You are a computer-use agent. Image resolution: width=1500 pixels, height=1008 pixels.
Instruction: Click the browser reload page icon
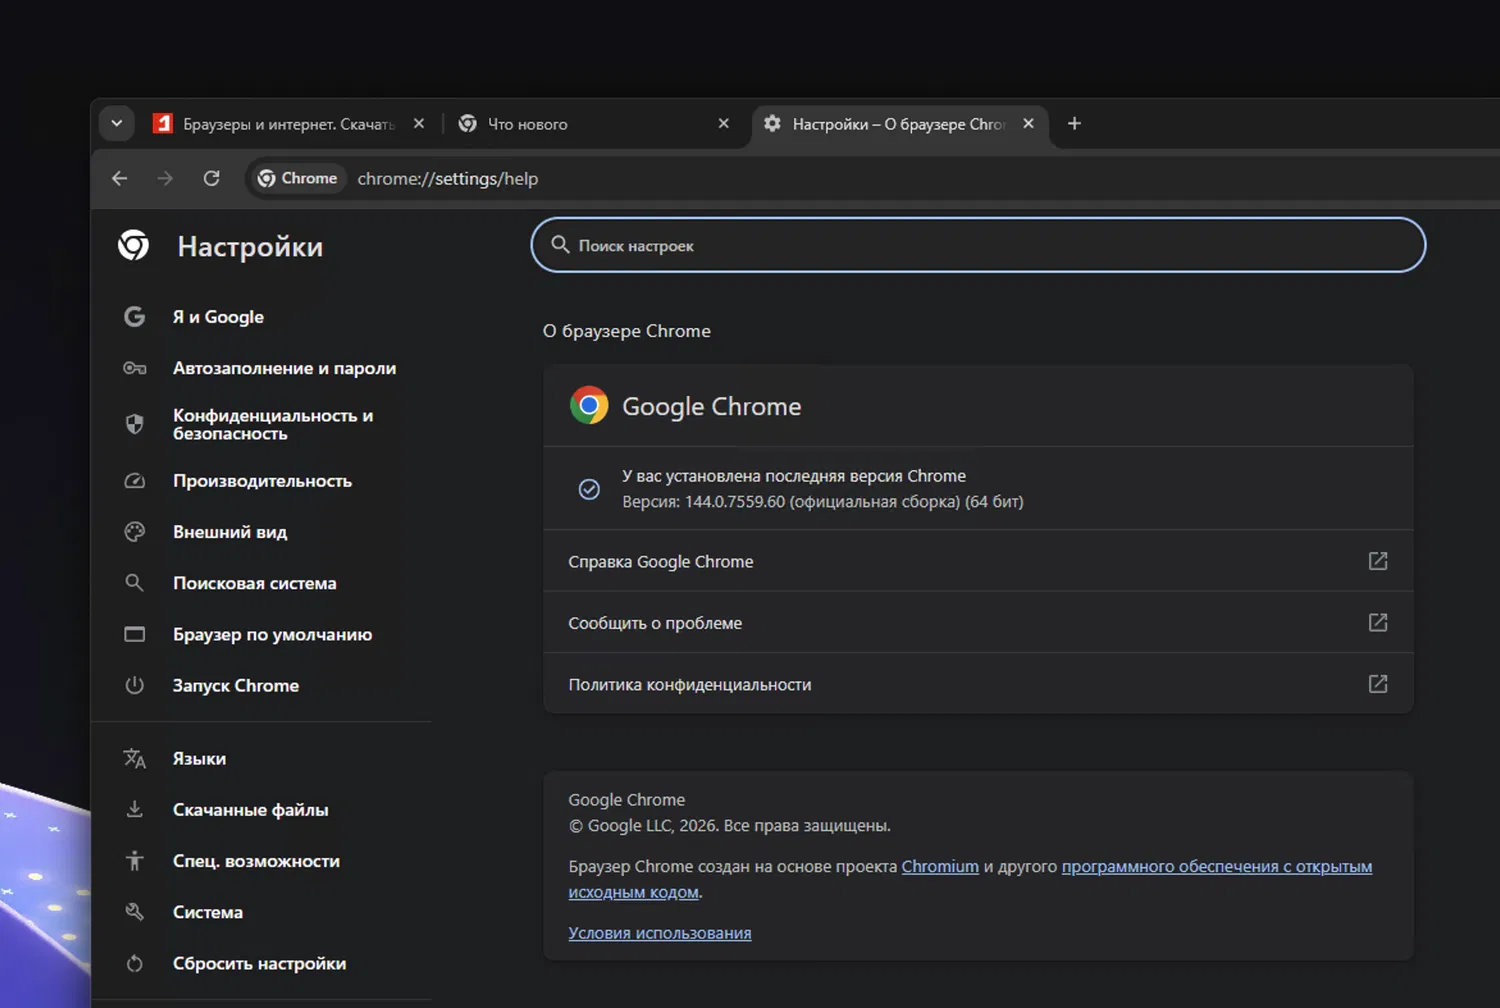[211, 178]
